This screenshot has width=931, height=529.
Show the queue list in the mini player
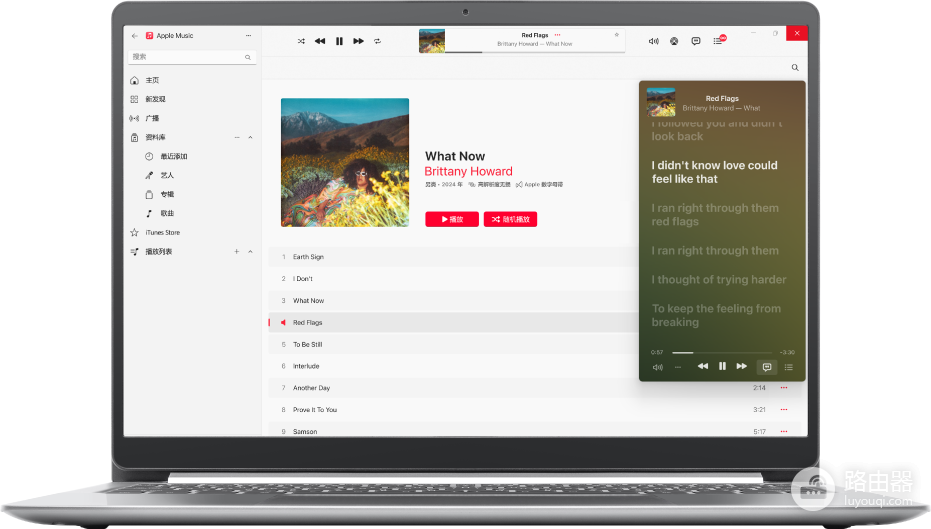[x=788, y=368]
